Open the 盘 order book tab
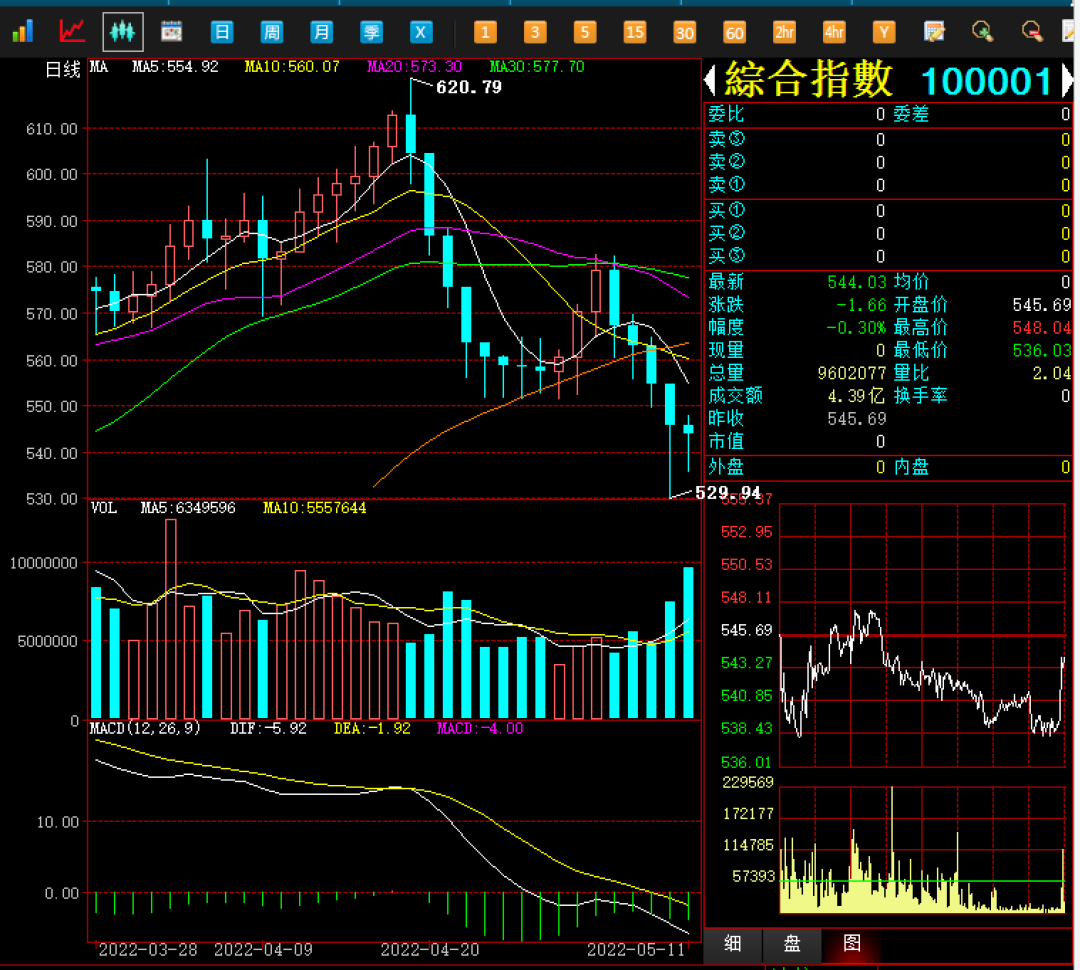 tap(792, 944)
